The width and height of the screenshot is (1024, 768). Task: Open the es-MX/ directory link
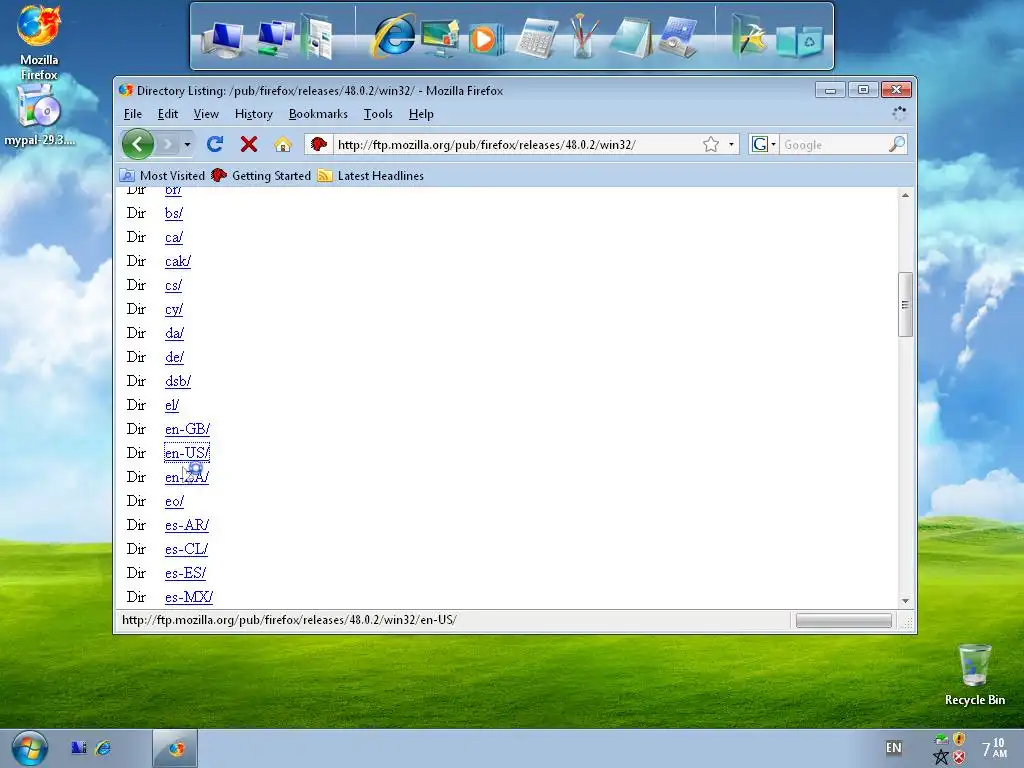[x=189, y=597]
